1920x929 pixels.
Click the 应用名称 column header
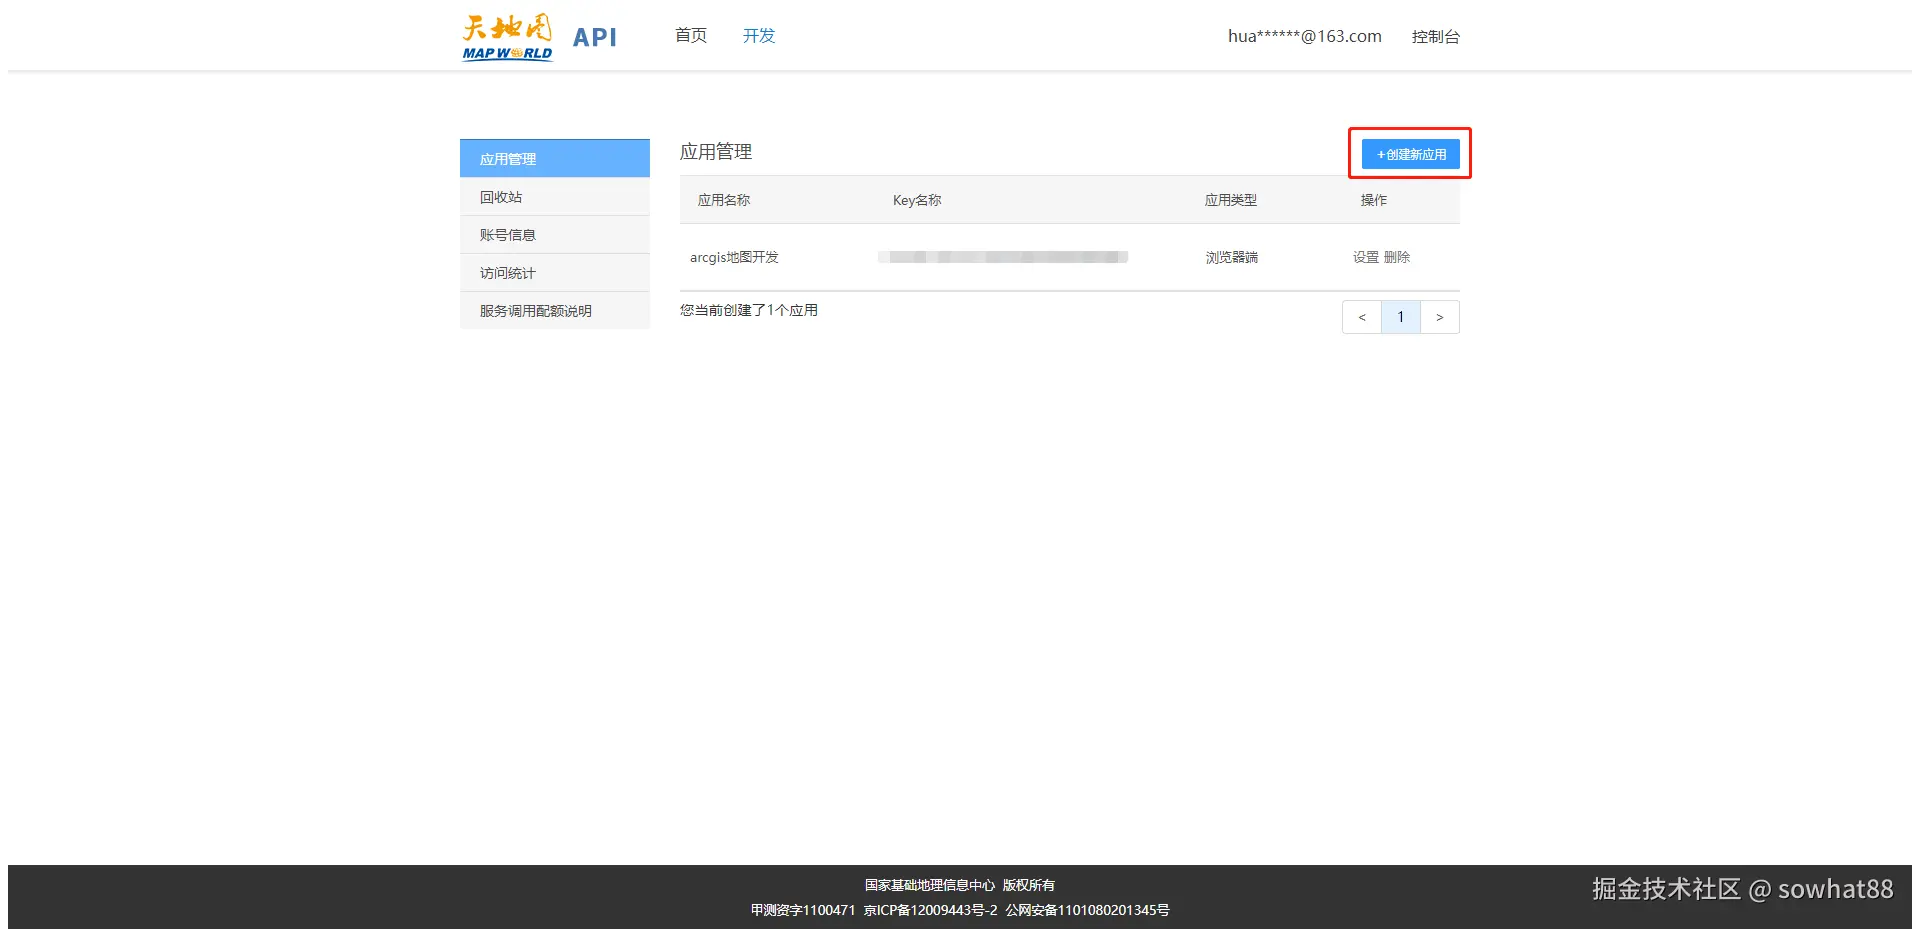click(x=724, y=200)
